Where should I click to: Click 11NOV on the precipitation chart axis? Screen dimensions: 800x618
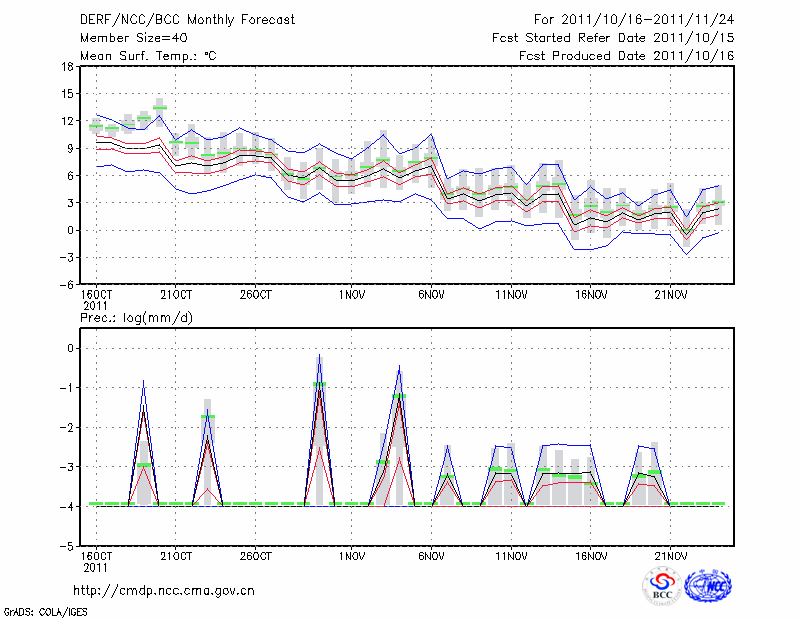(510, 556)
